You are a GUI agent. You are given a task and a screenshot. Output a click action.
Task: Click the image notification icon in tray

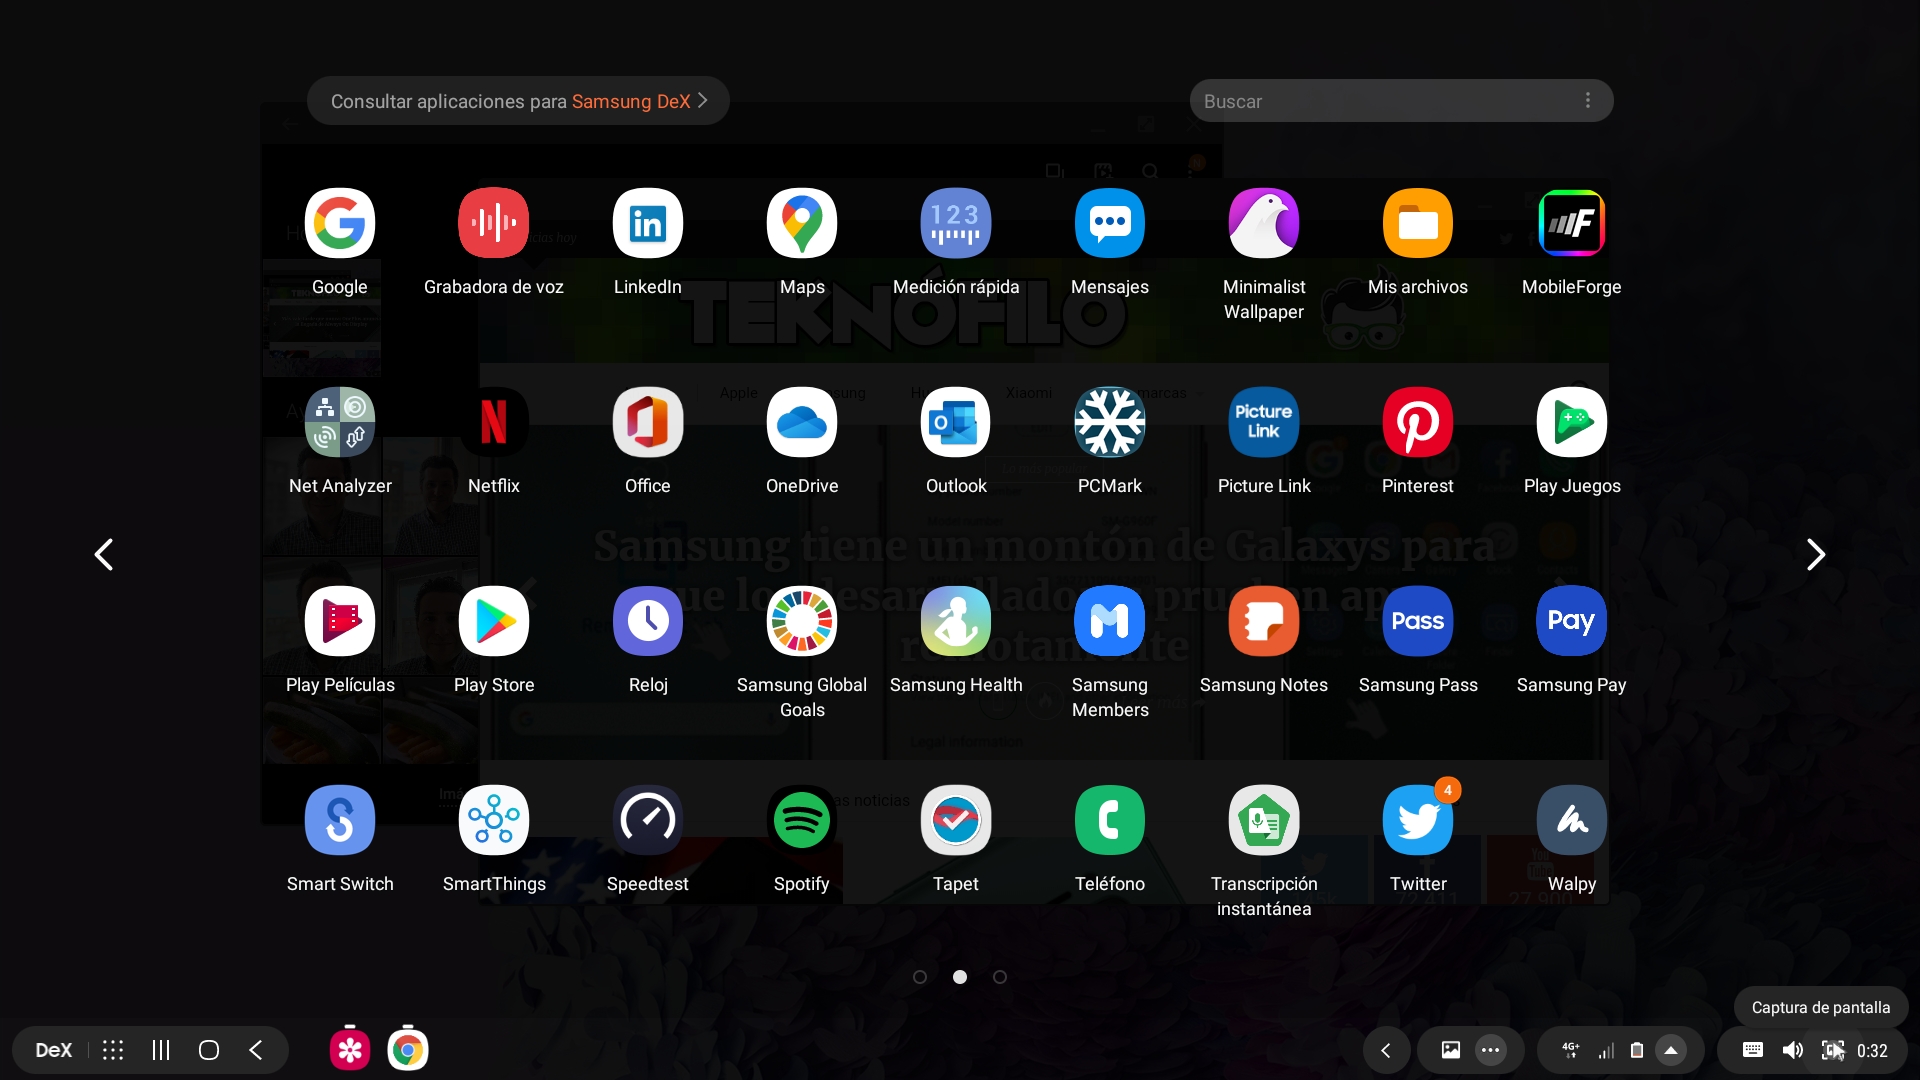[x=1451, y=1050]
